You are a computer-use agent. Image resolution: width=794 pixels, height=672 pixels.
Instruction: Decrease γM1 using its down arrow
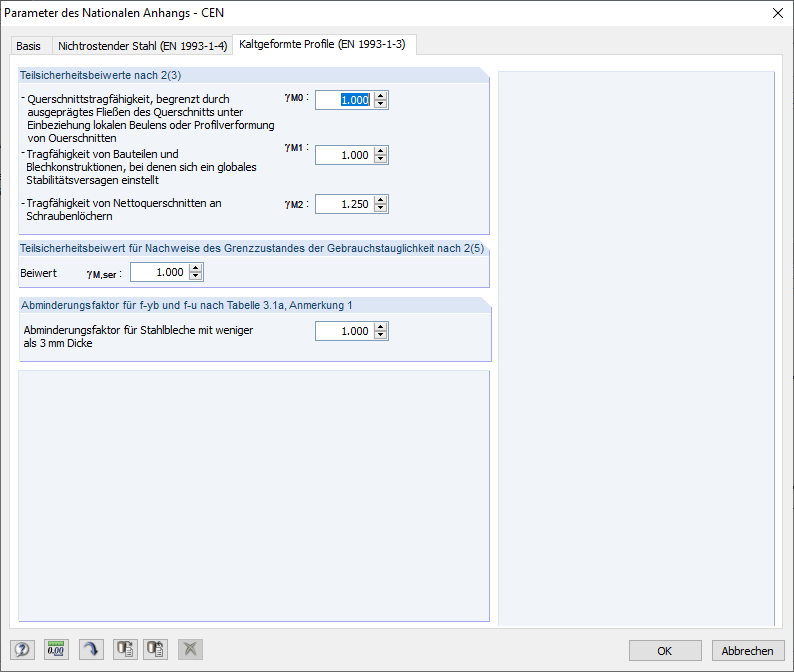pyautogui.click(x=381, y=160)
